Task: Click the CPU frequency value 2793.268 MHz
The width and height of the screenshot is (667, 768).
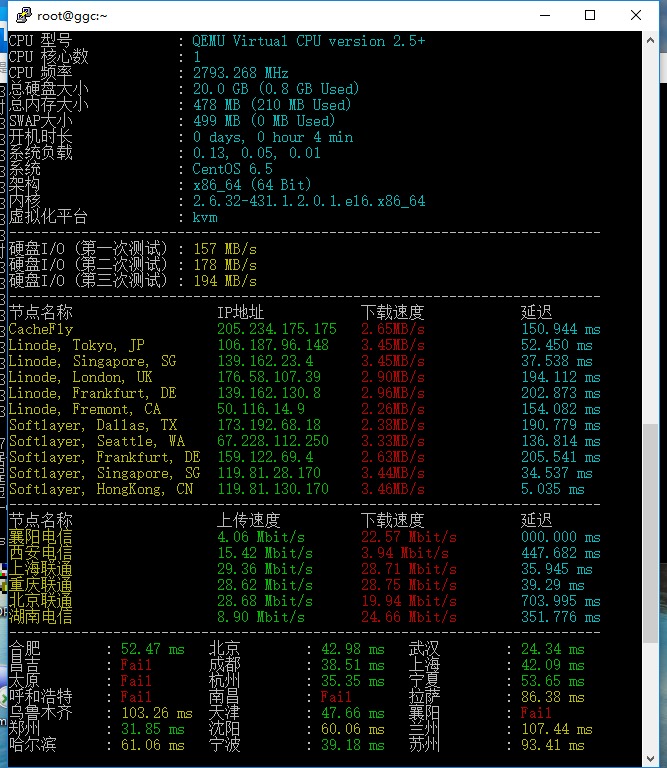Action: click(x=240, y=73)
